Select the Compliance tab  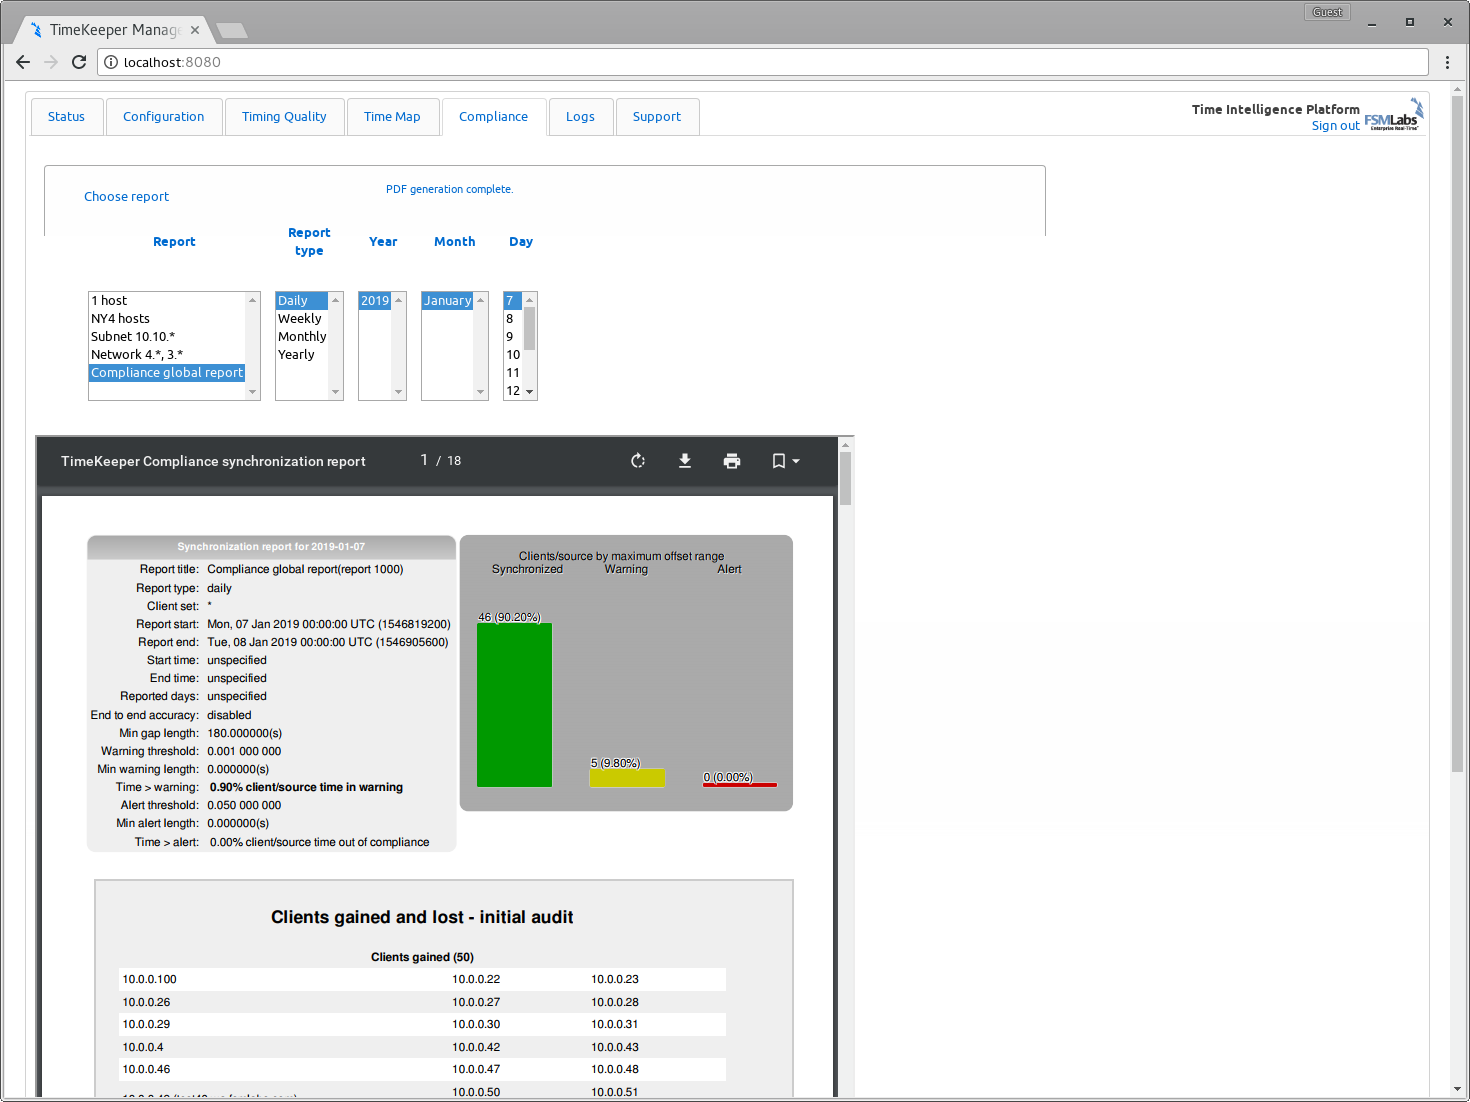tap(493, 117)
